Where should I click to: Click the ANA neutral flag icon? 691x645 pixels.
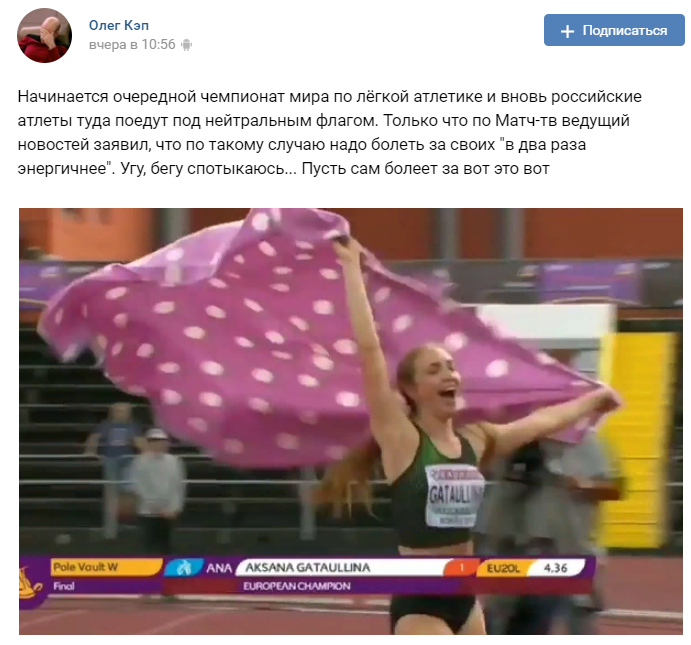pos(183,567)
